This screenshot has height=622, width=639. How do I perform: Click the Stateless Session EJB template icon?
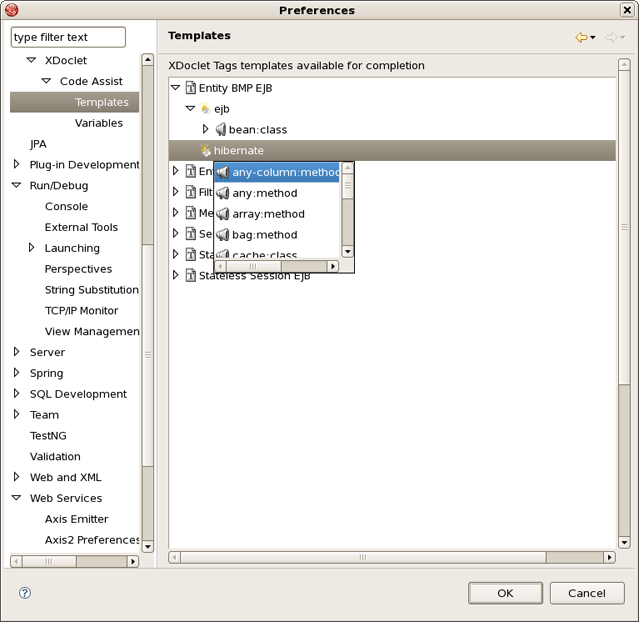(190, 275)
